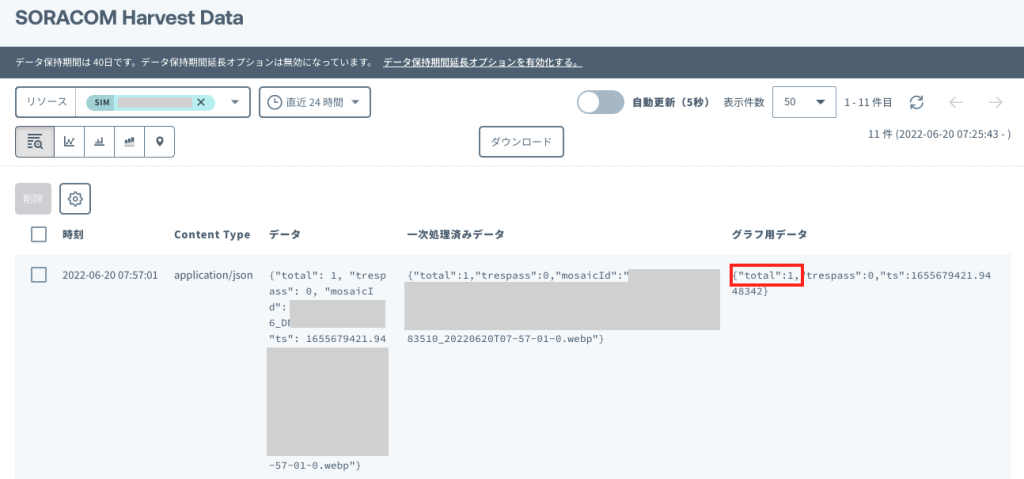The image size is (1024, 479).
Task: Click the 11 件 (2022-06-20 07:25:43 - ) text
Action: pyautogui.click(x=939, y=134)
